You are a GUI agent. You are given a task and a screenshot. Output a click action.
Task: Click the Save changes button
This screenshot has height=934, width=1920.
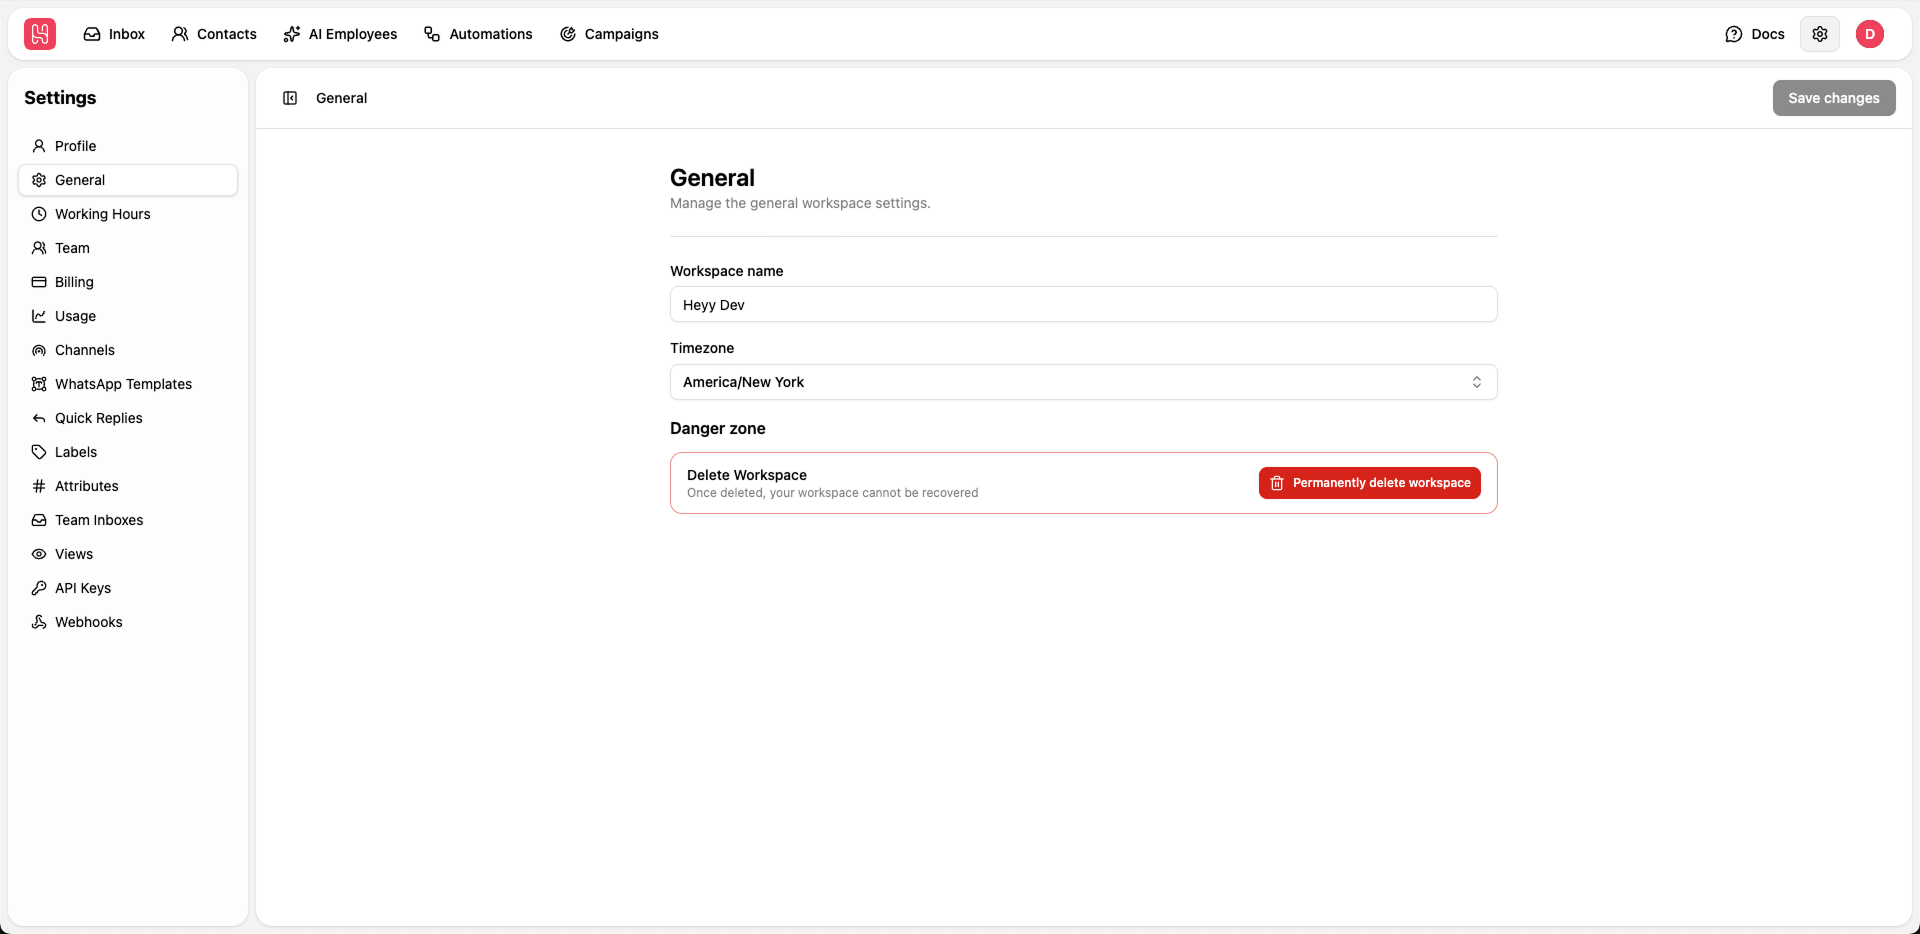pos(1833,97)
